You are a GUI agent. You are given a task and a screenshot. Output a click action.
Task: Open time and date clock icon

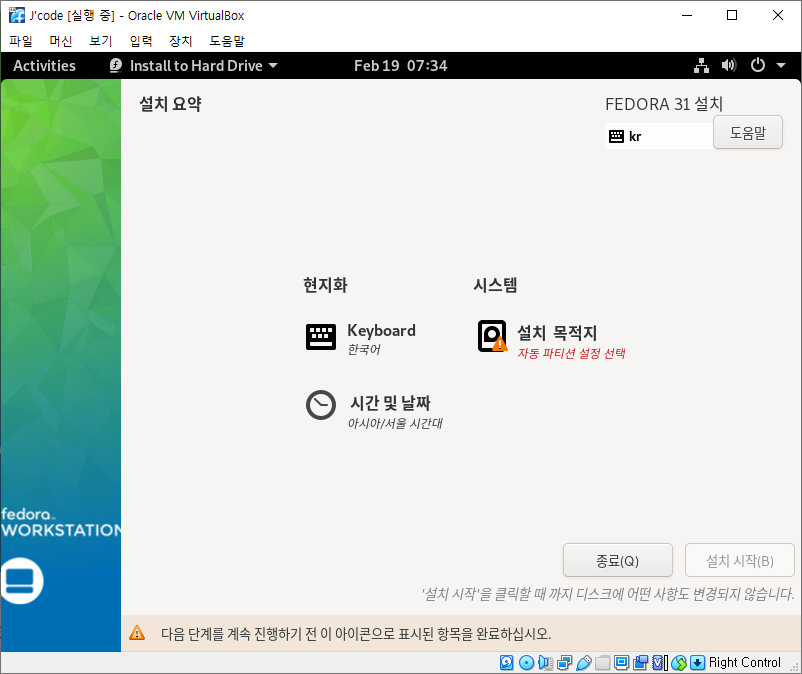[x=321, y=405]
